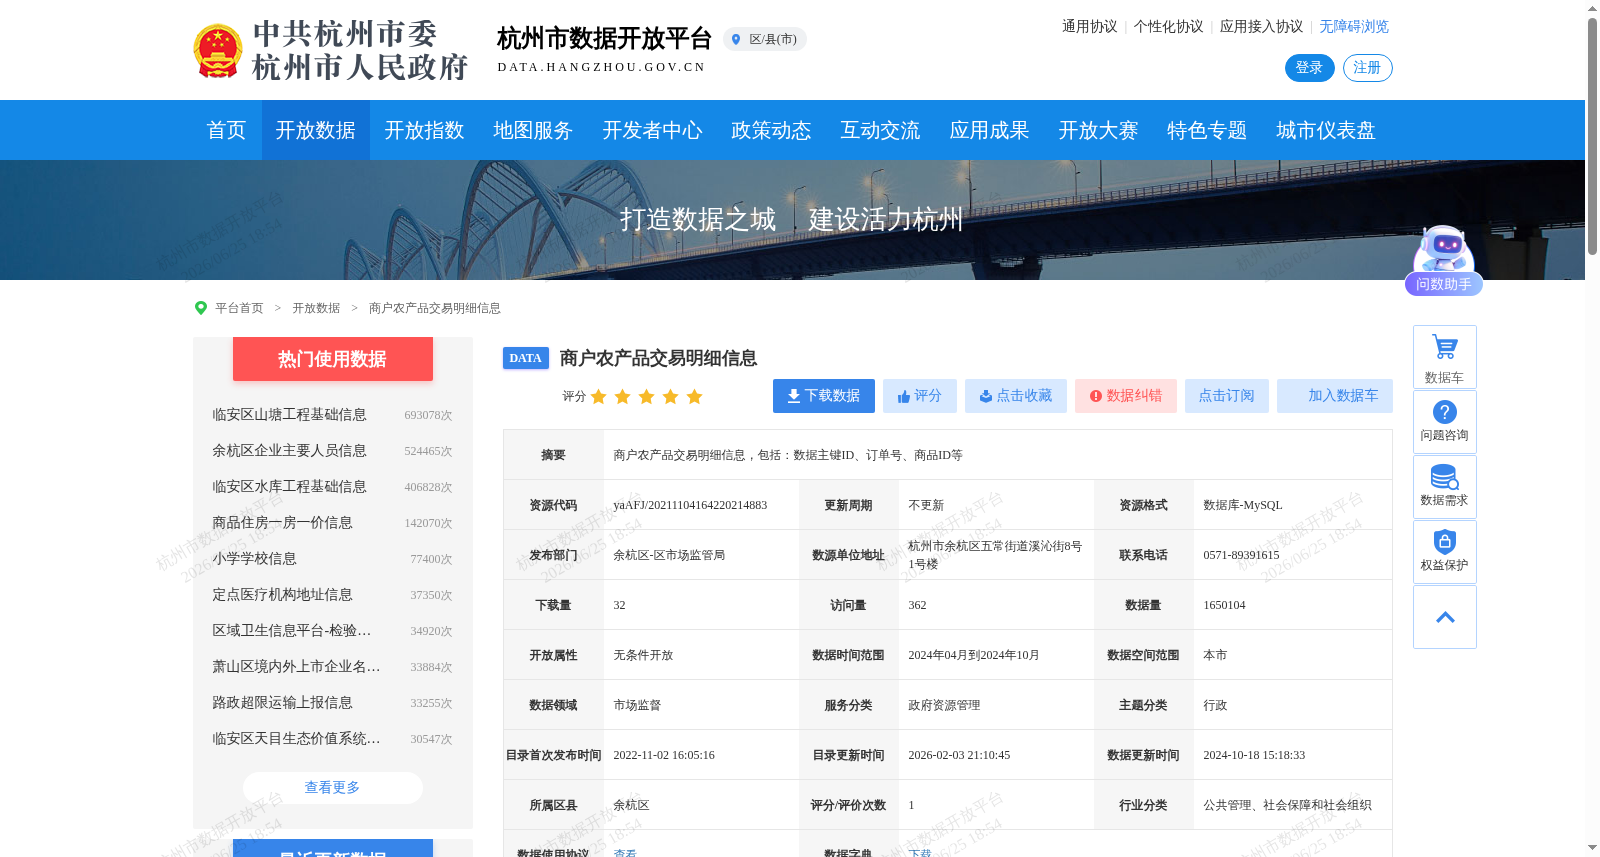Image resolution: width=1600 pixels, height=857 pixels.
Task: Open the 应用接入协议 link
Action: pos(1262,27)
